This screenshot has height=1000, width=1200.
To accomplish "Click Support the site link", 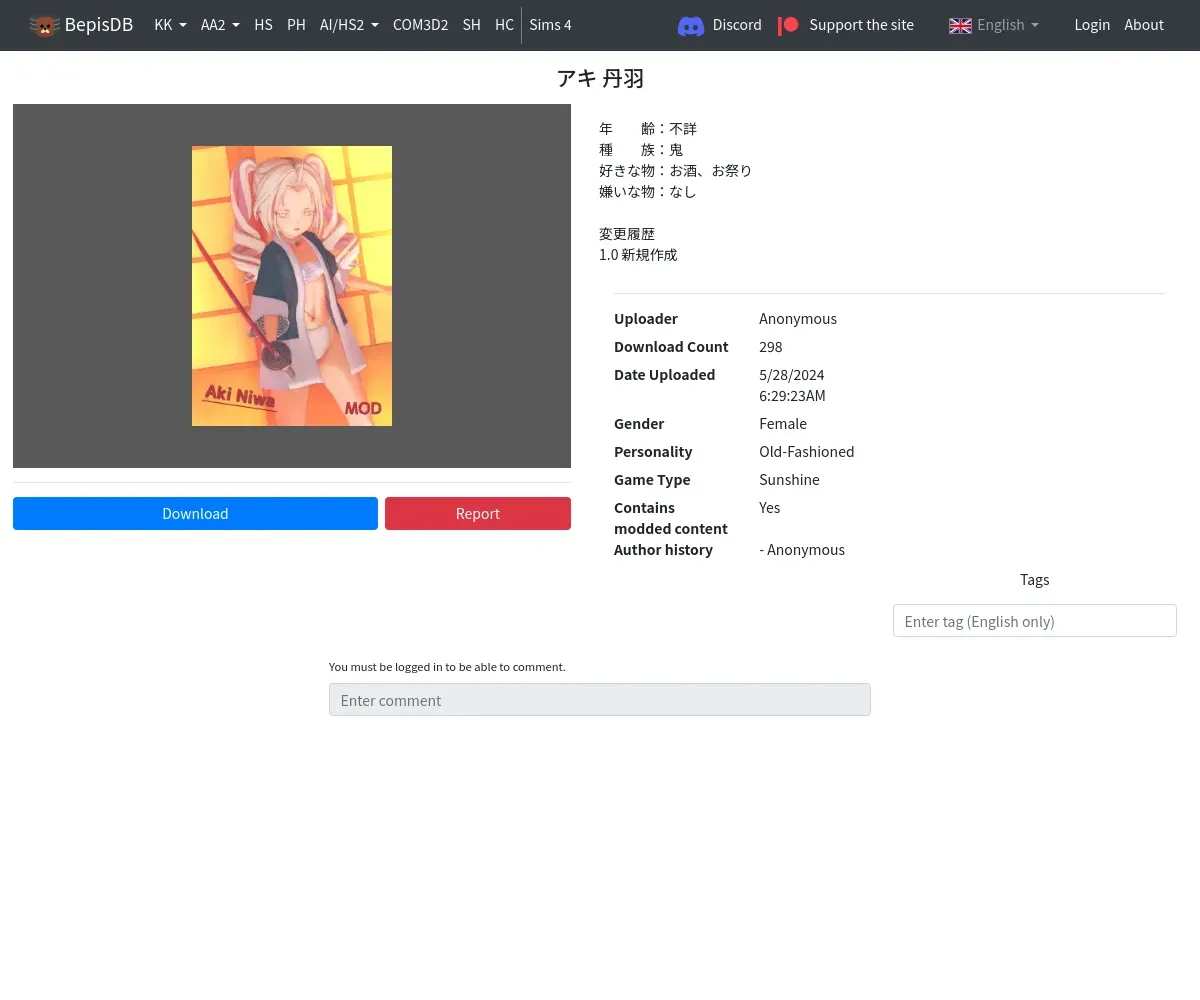I will click(x=846, y=25).
